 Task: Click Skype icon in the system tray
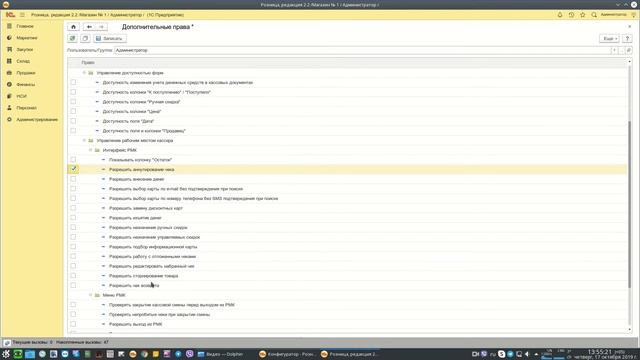point(501,354)
